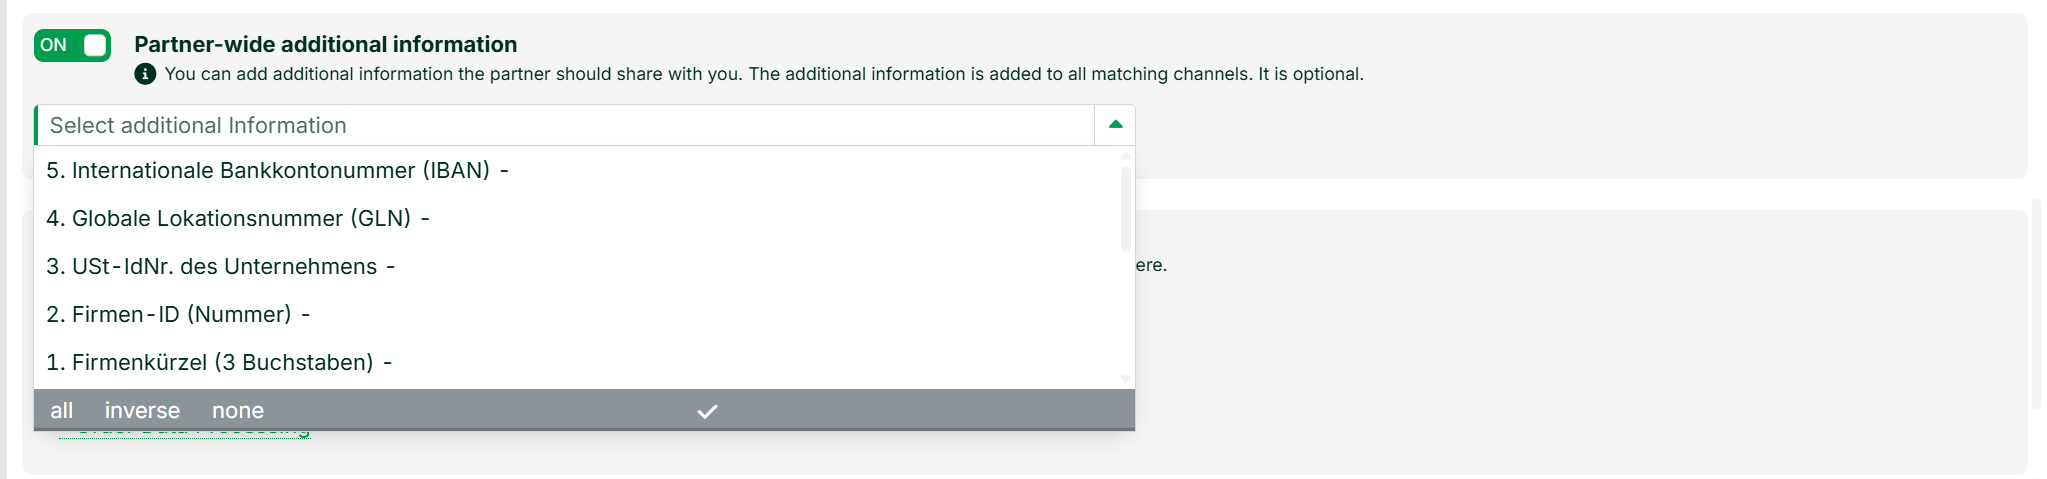This screenshot has width=2047, height=479.
Task: Clear selection with 'none'
Action: 238,411
